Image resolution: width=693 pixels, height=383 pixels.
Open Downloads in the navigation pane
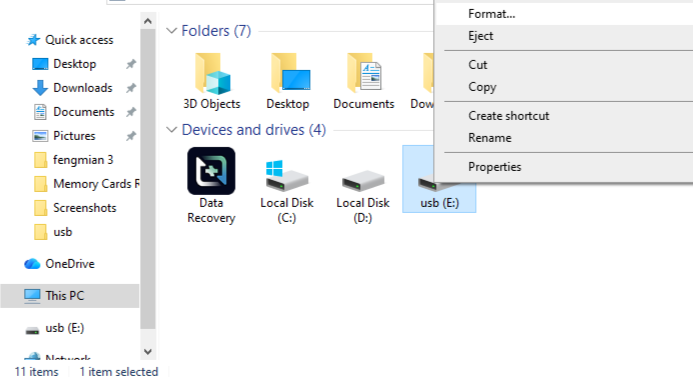83,88
